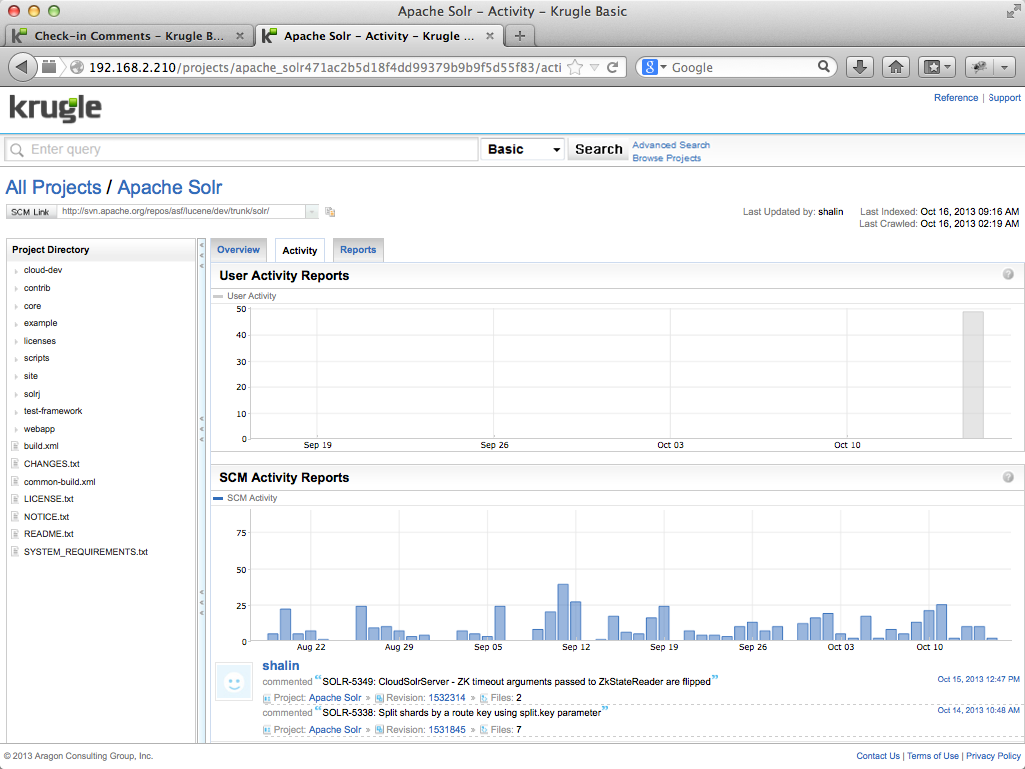Bookmark this page with the star icon
The width and height of the screenshot is (1025, 769).
point(575,67)
